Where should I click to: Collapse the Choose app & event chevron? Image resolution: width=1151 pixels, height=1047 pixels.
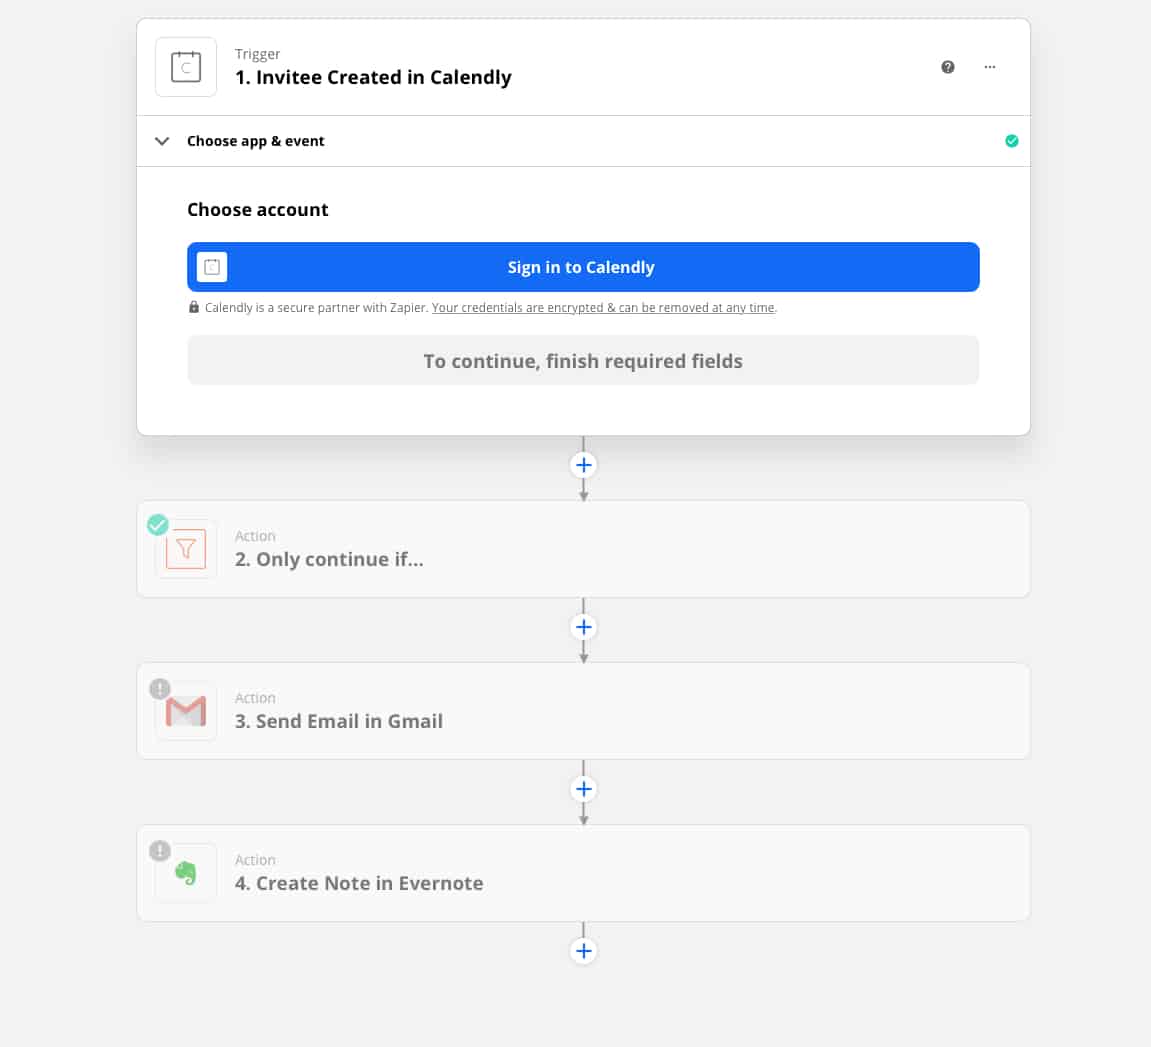[162, 141]
